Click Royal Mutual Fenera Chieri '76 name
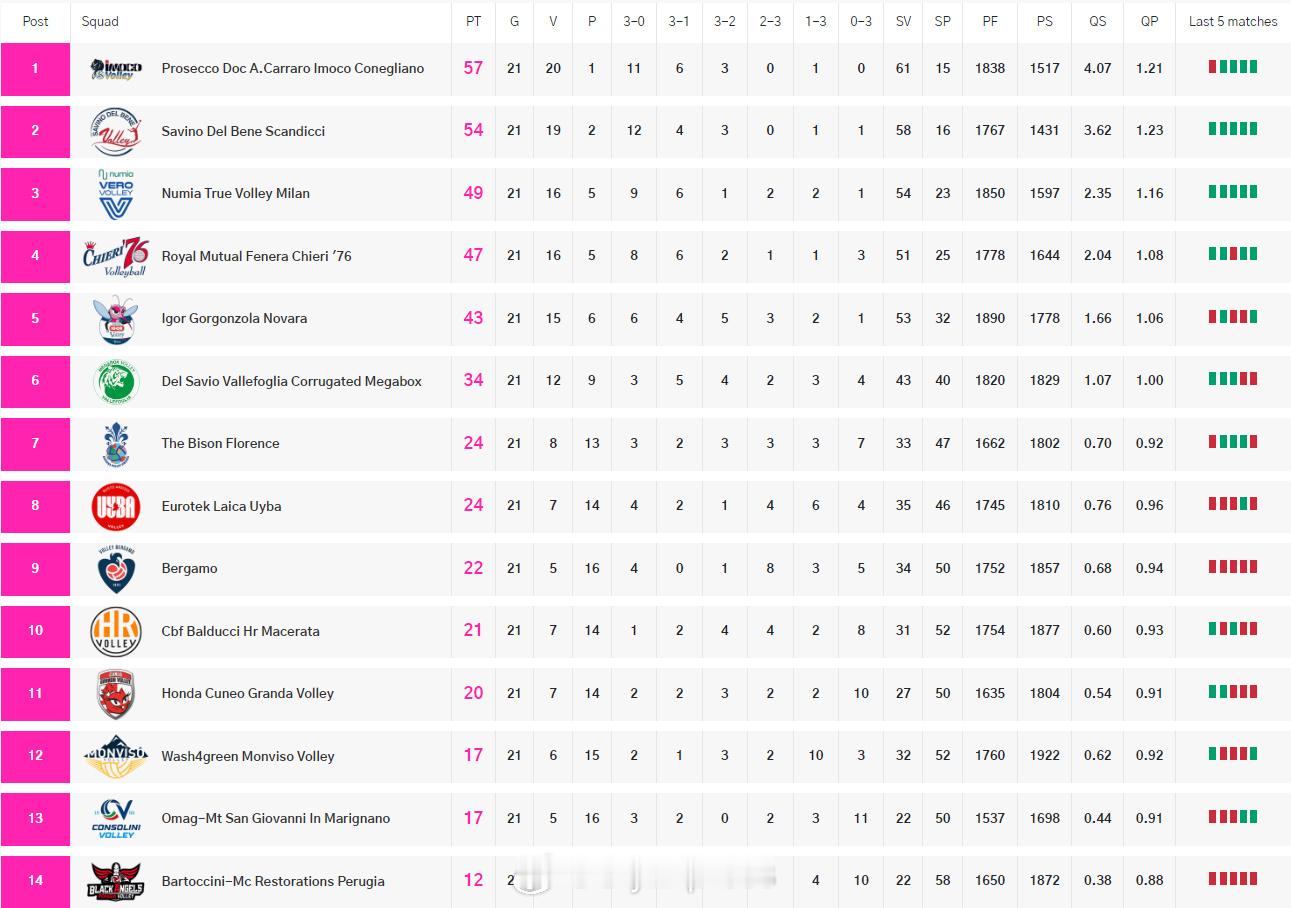1291x908 pixels. click(x=257, y=256)
